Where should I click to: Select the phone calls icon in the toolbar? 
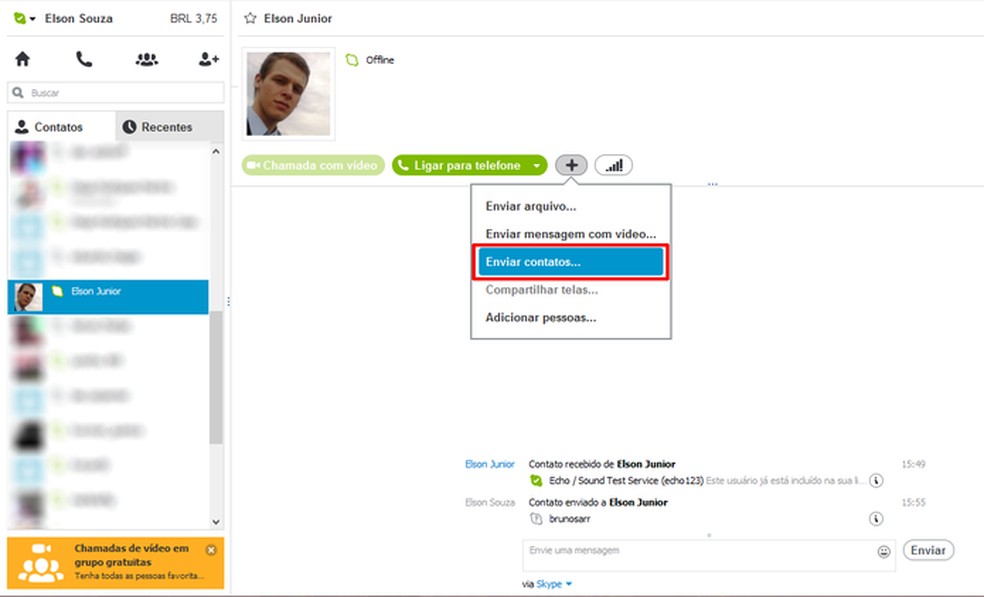[x=83, y=59]
